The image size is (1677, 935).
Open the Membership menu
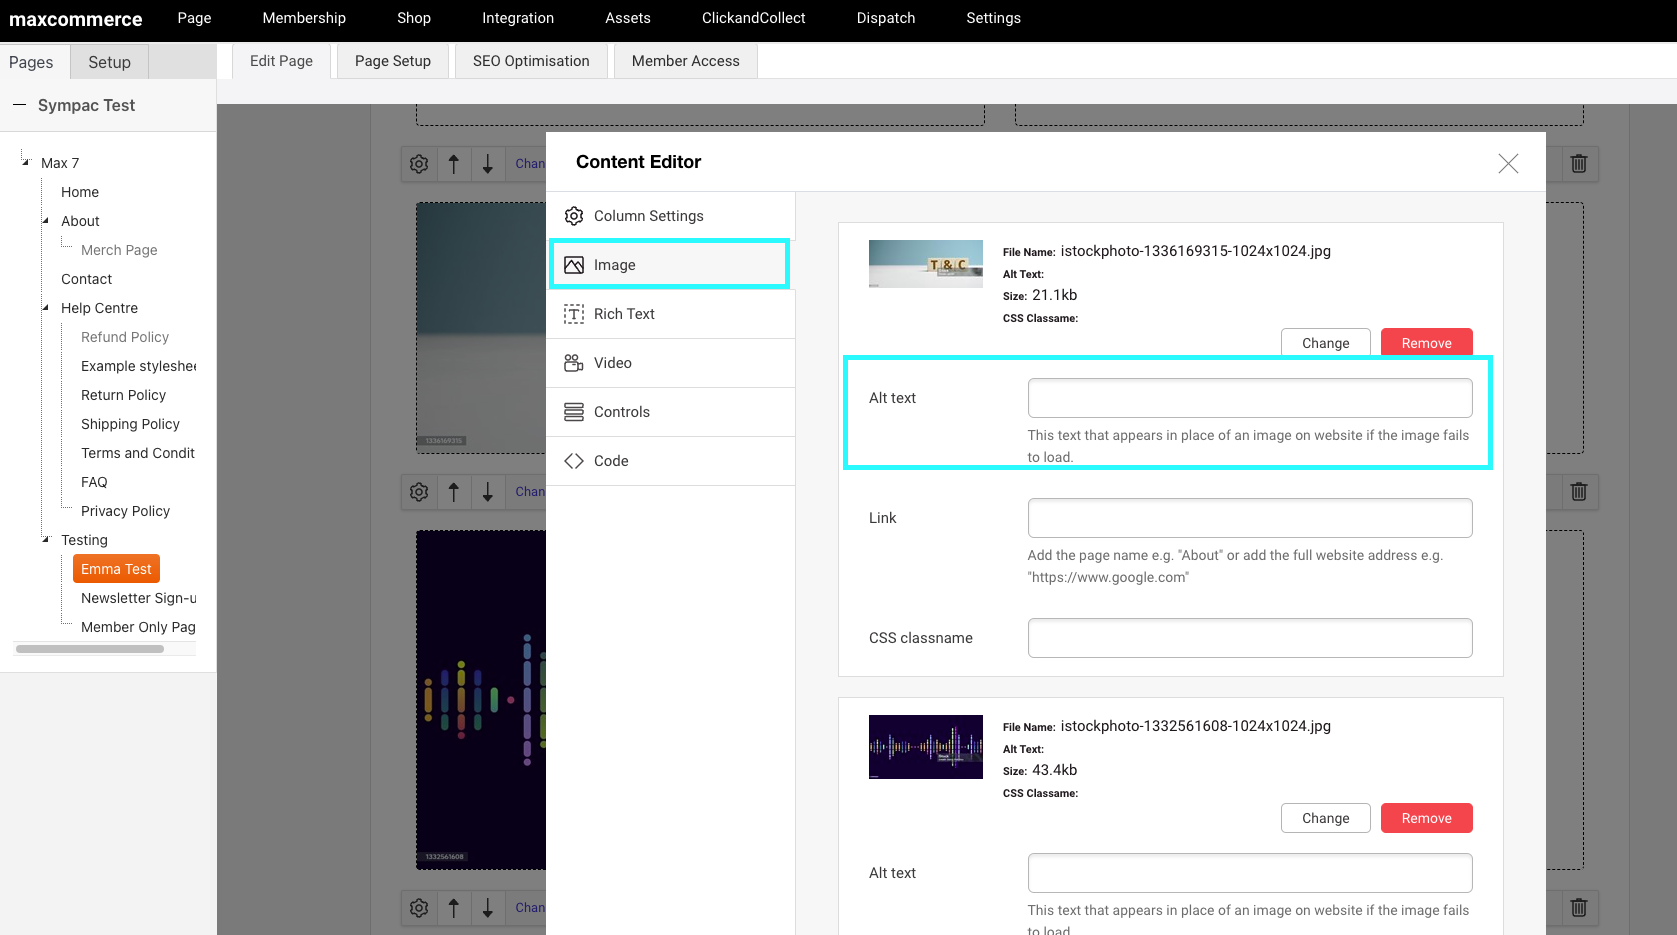click(x=304, y=18)
